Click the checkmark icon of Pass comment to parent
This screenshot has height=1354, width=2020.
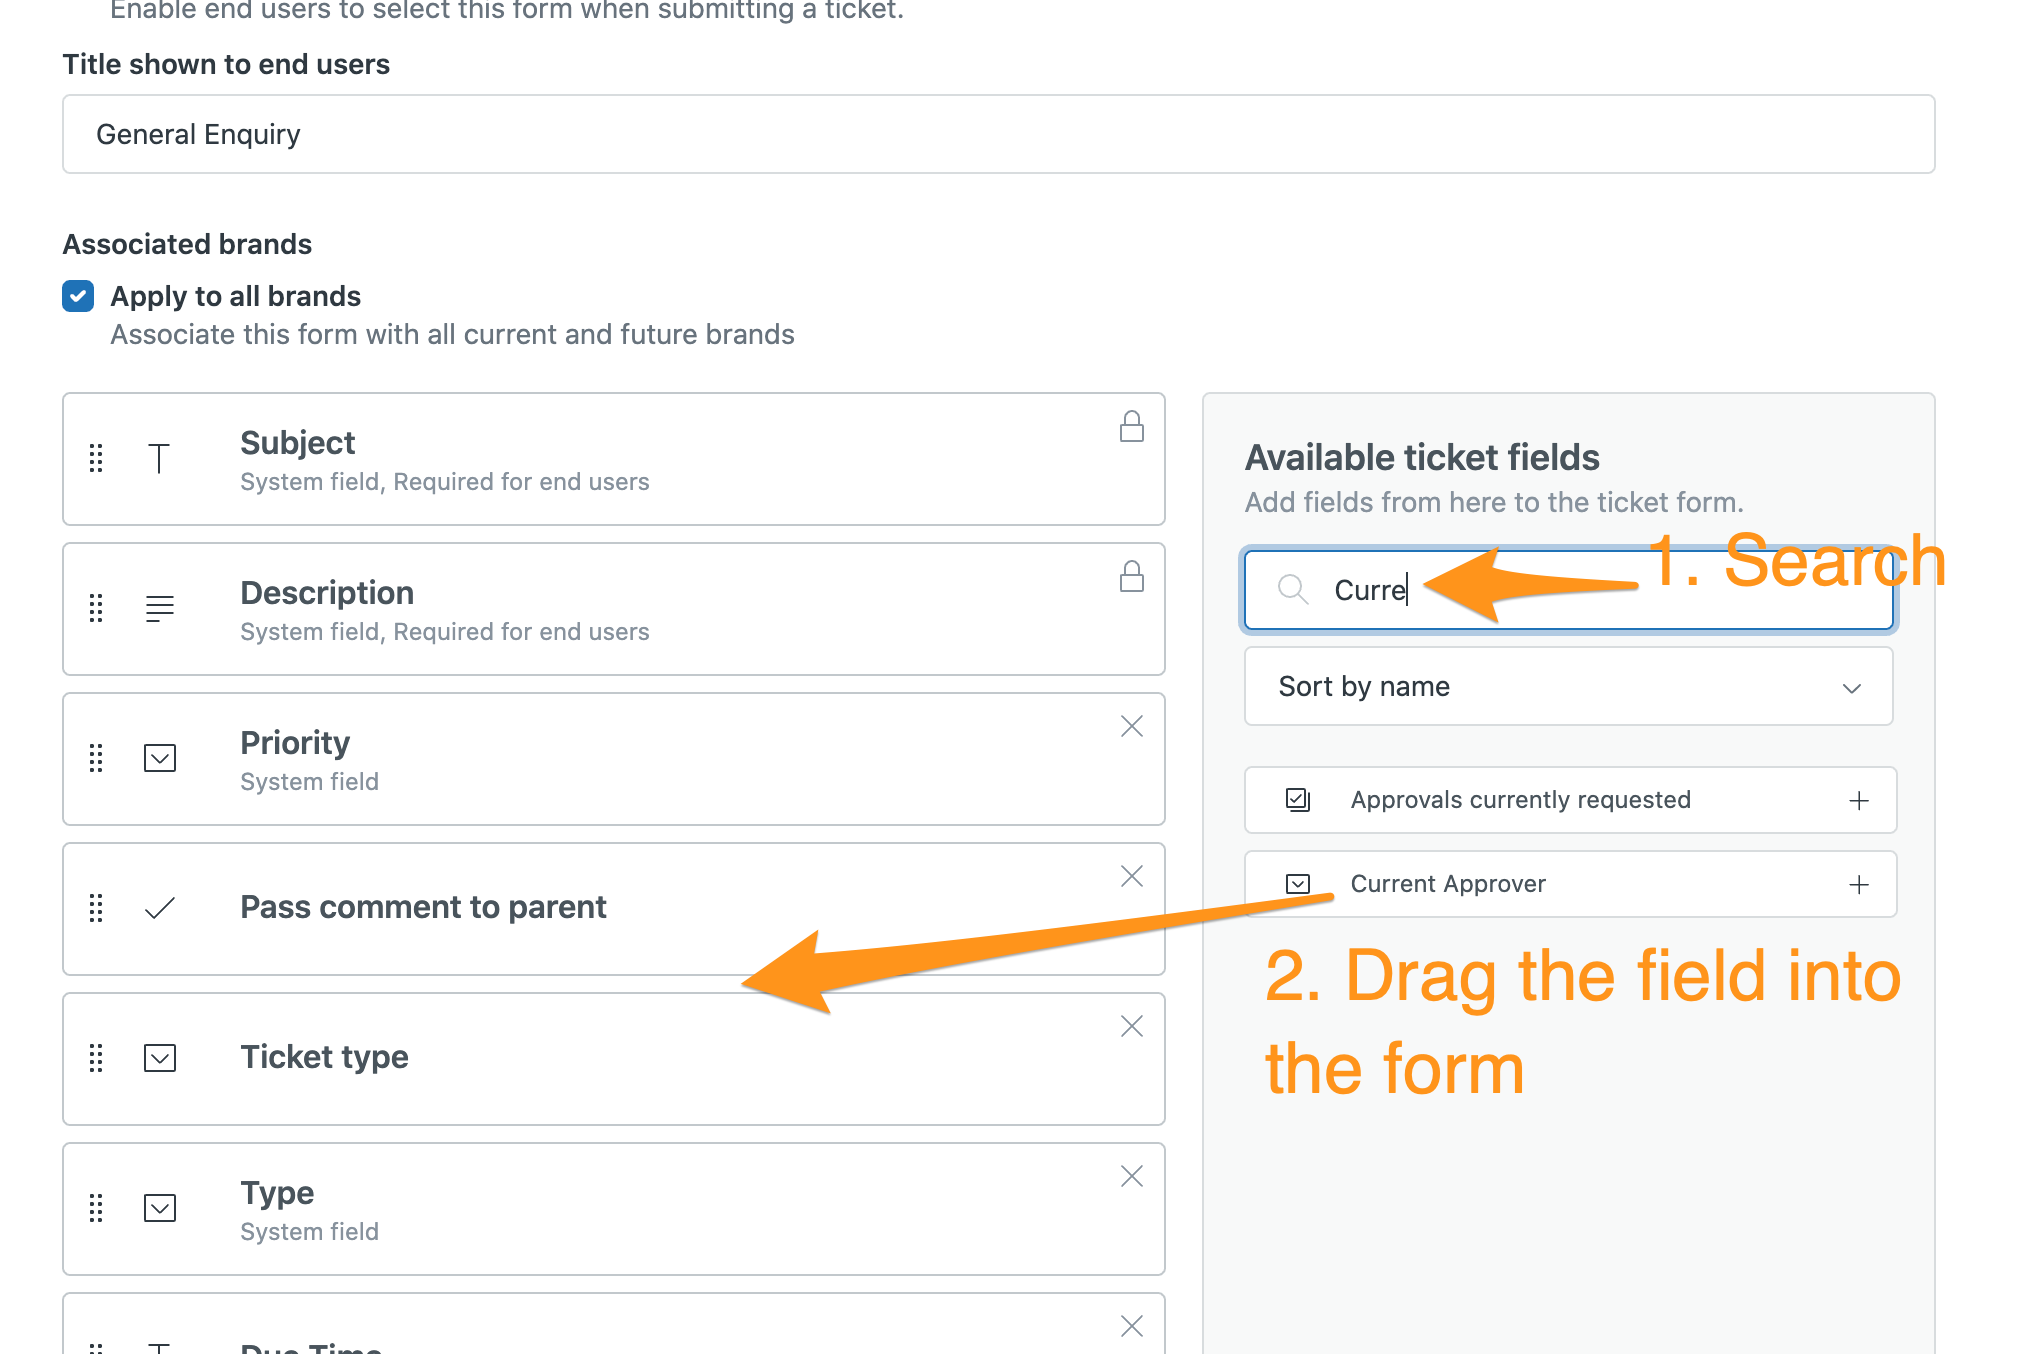click(x=160, y=908)
